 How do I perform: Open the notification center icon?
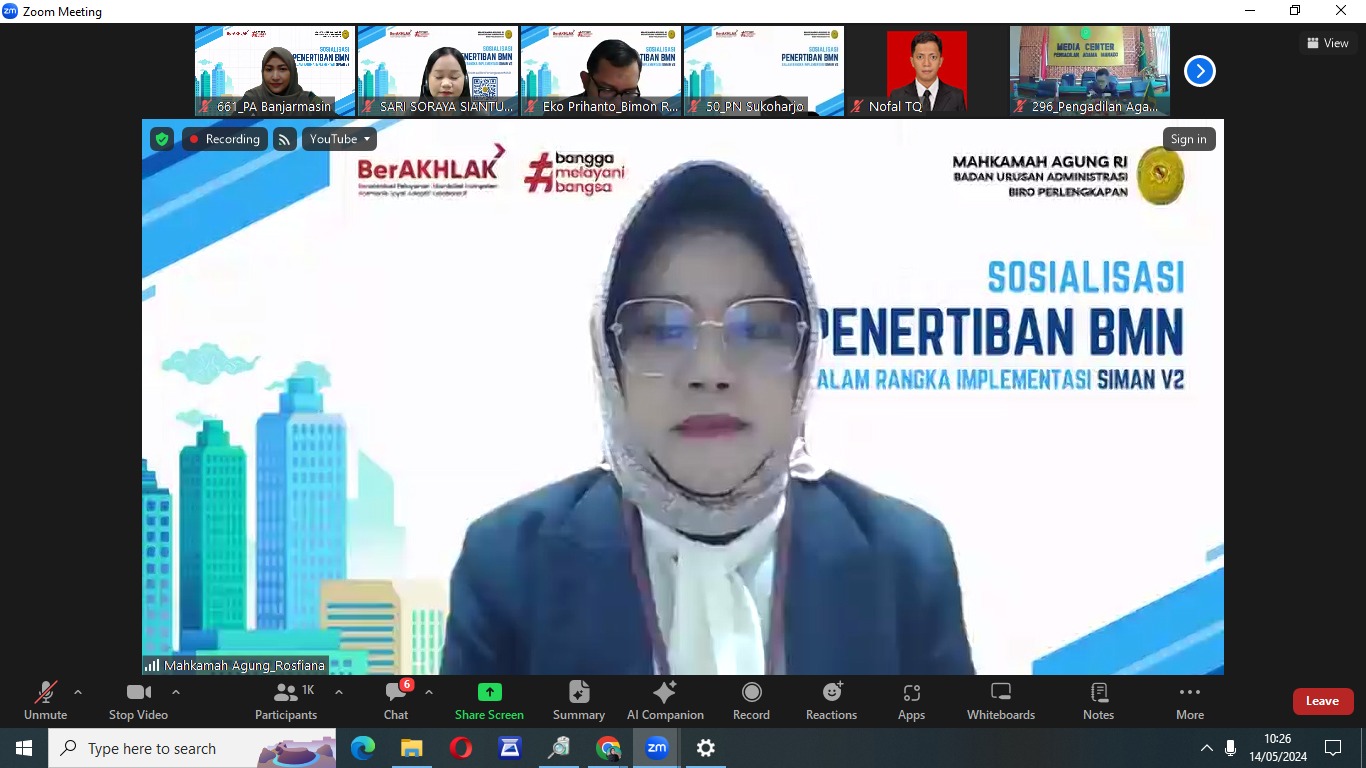[1333, 748]
